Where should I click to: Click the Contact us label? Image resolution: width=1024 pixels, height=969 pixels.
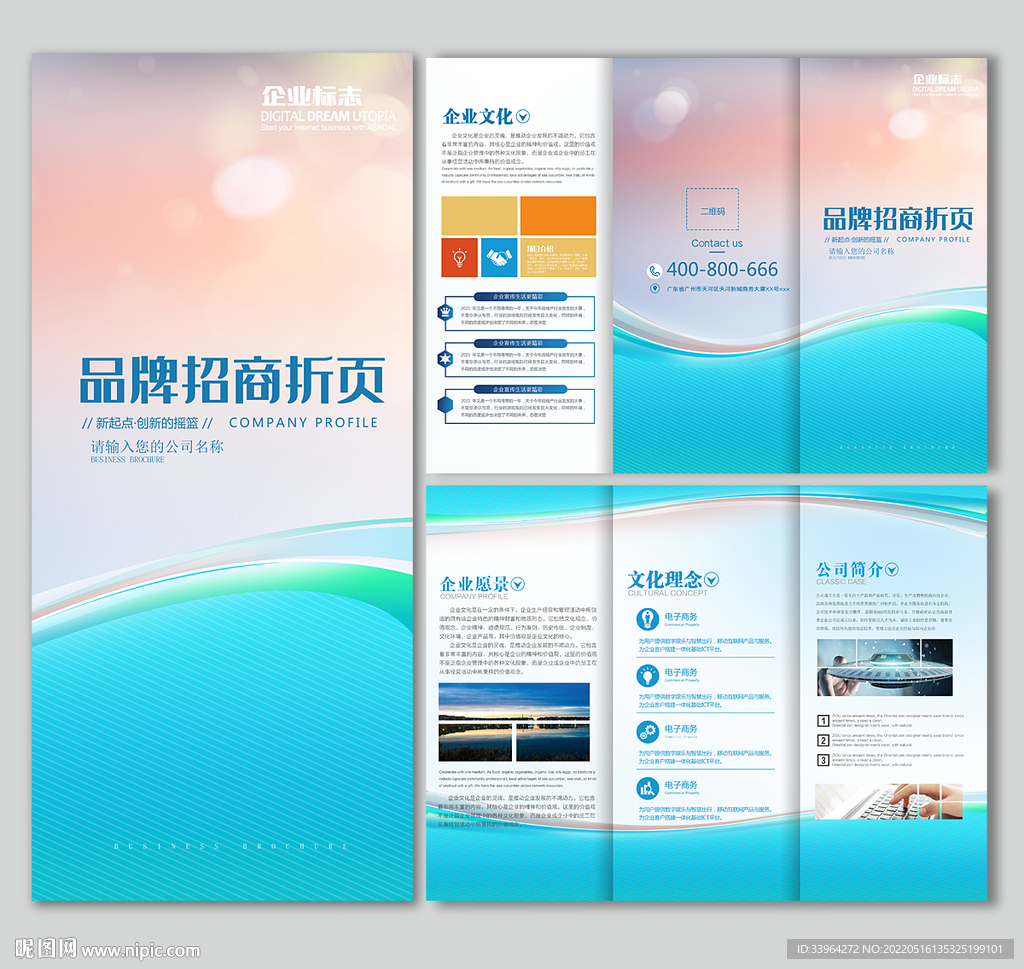click(x=717, y=243)
